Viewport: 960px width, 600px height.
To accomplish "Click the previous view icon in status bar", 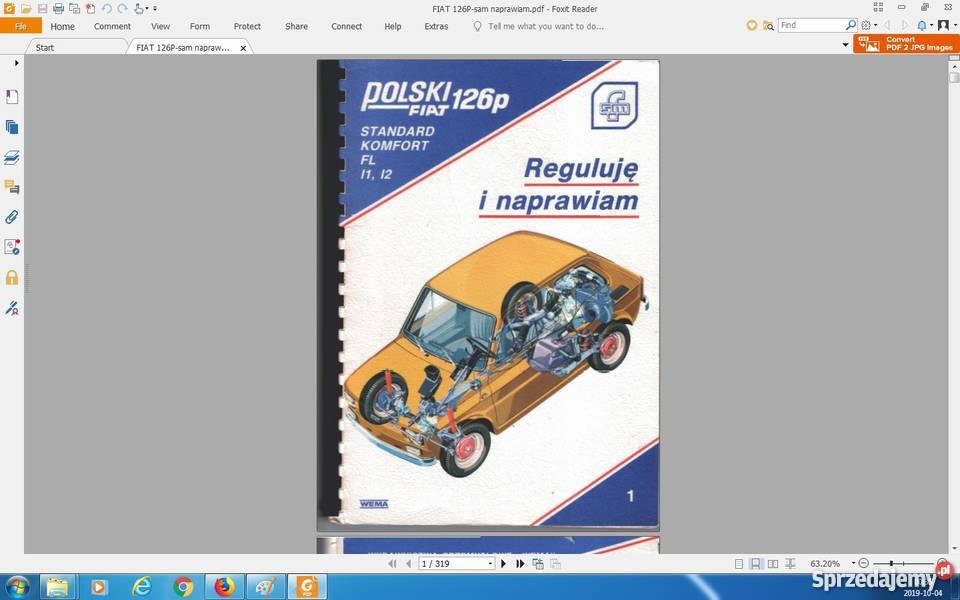I will click(x=538, y=564).
